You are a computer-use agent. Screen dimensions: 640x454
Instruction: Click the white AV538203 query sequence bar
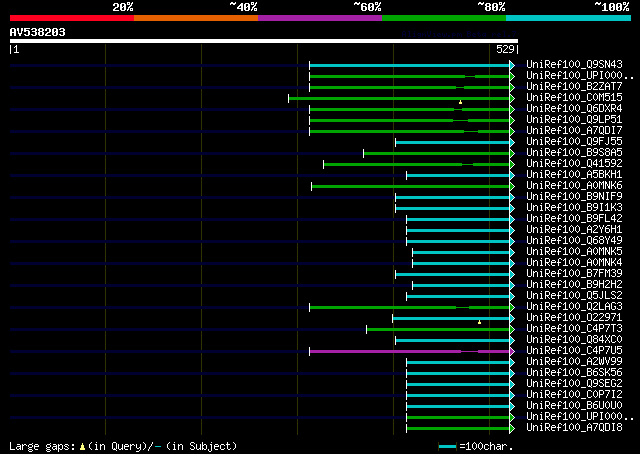coord(264,41)
